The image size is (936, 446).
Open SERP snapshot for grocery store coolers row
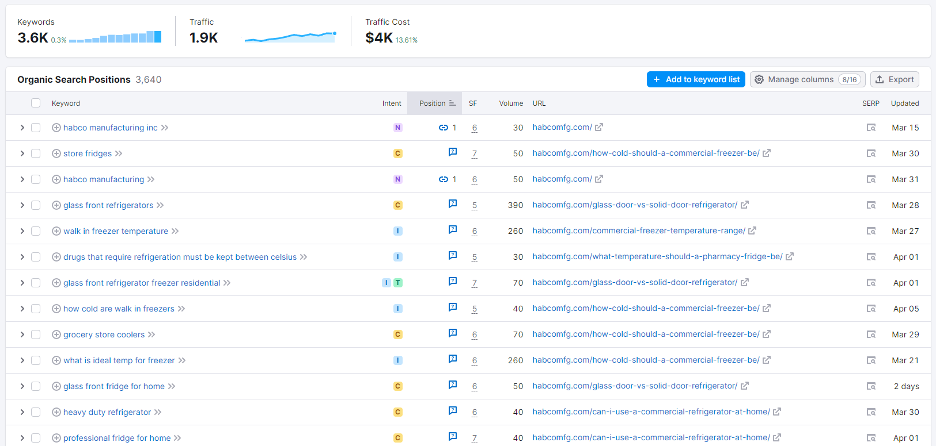tap(871, 334)
